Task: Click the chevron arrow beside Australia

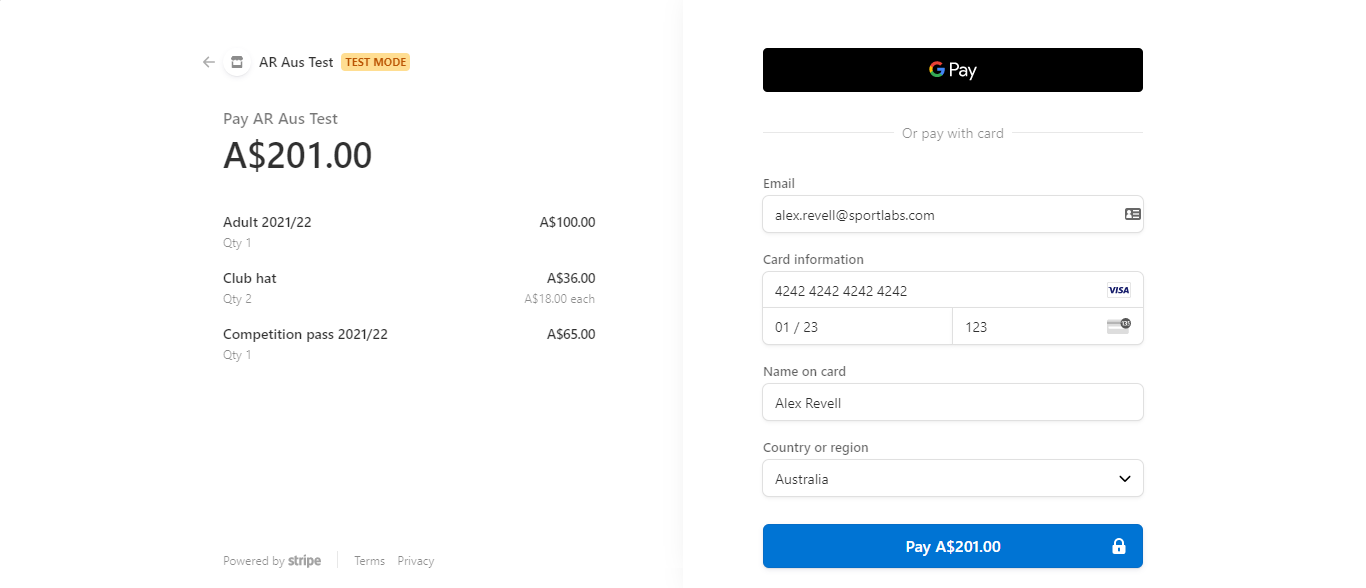Action: (1124, 479)
